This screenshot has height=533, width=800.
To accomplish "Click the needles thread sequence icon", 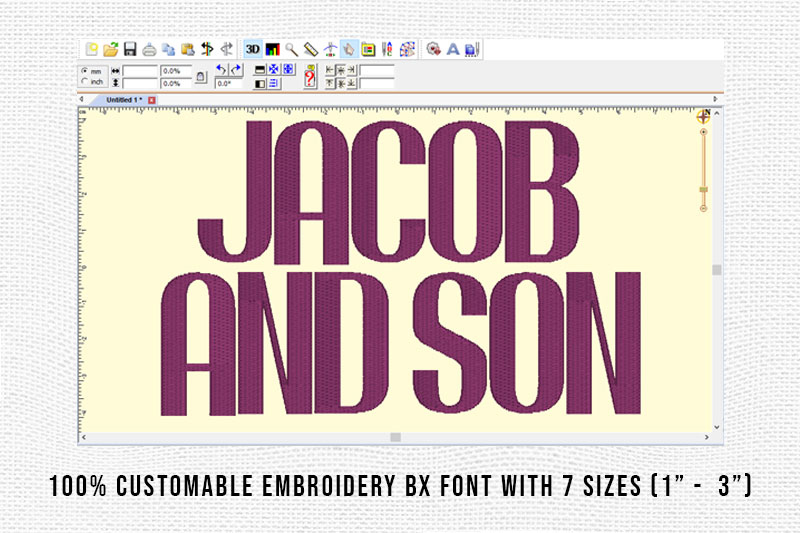I will (x=387, y=49).
